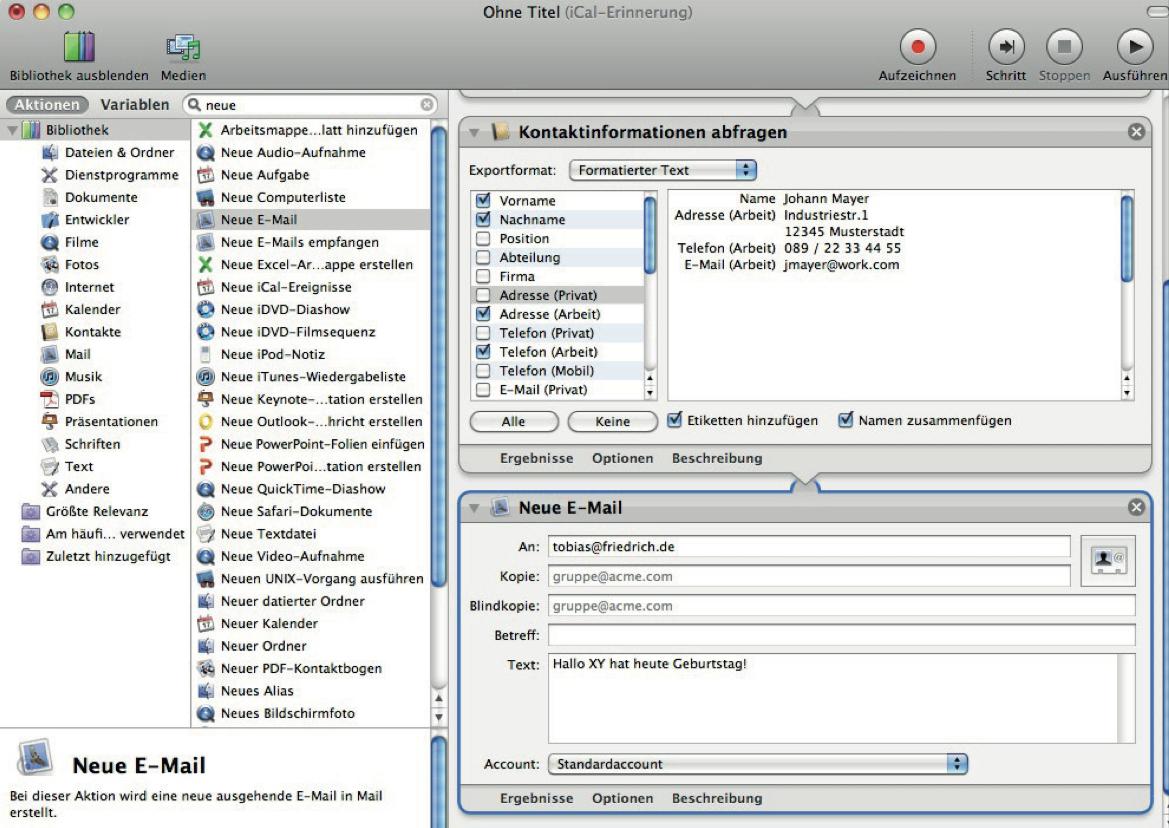Viewport: 1169px width, 828px height.
Task: Check the Position checkbox
Action: [483, 238]
